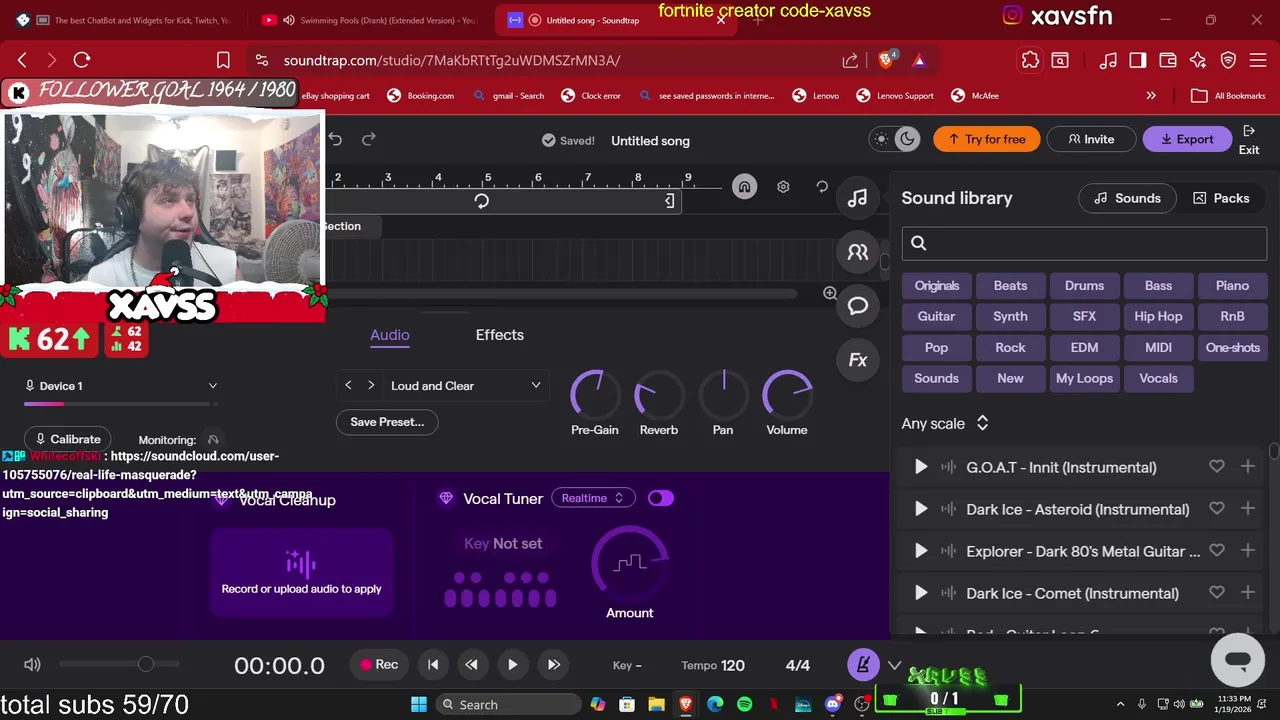Adjust the master volume slider
This screenshot has width=1280, height=720.
click(x=120, y=664)
